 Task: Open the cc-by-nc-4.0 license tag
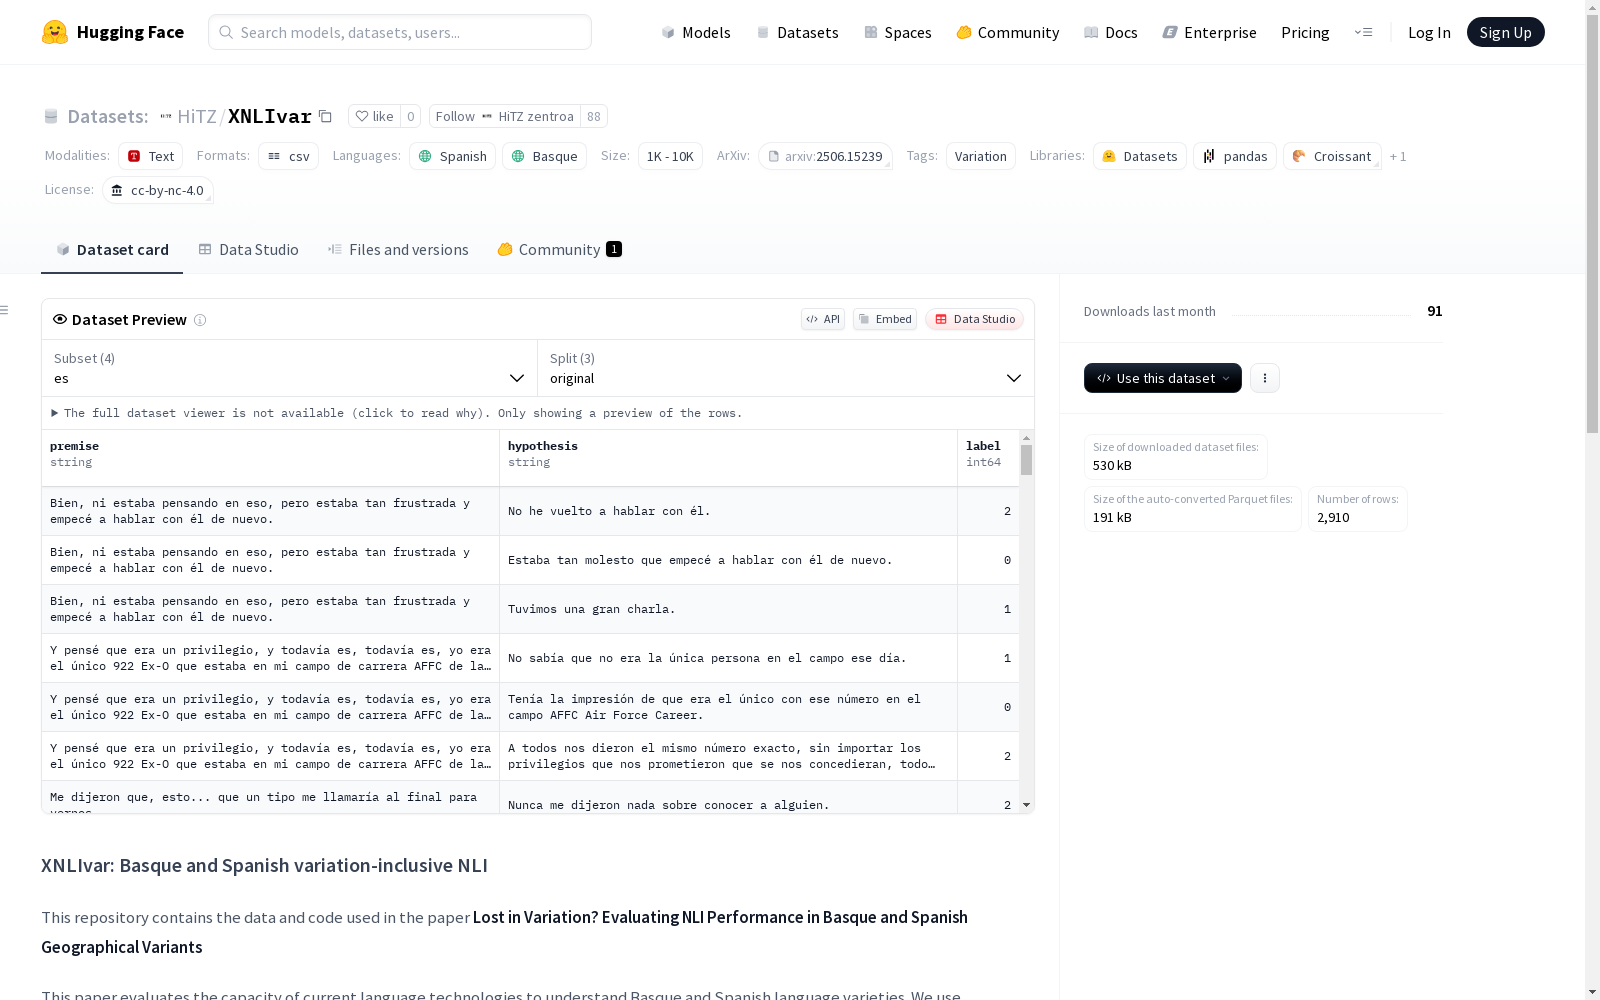[x=158, y=190]
